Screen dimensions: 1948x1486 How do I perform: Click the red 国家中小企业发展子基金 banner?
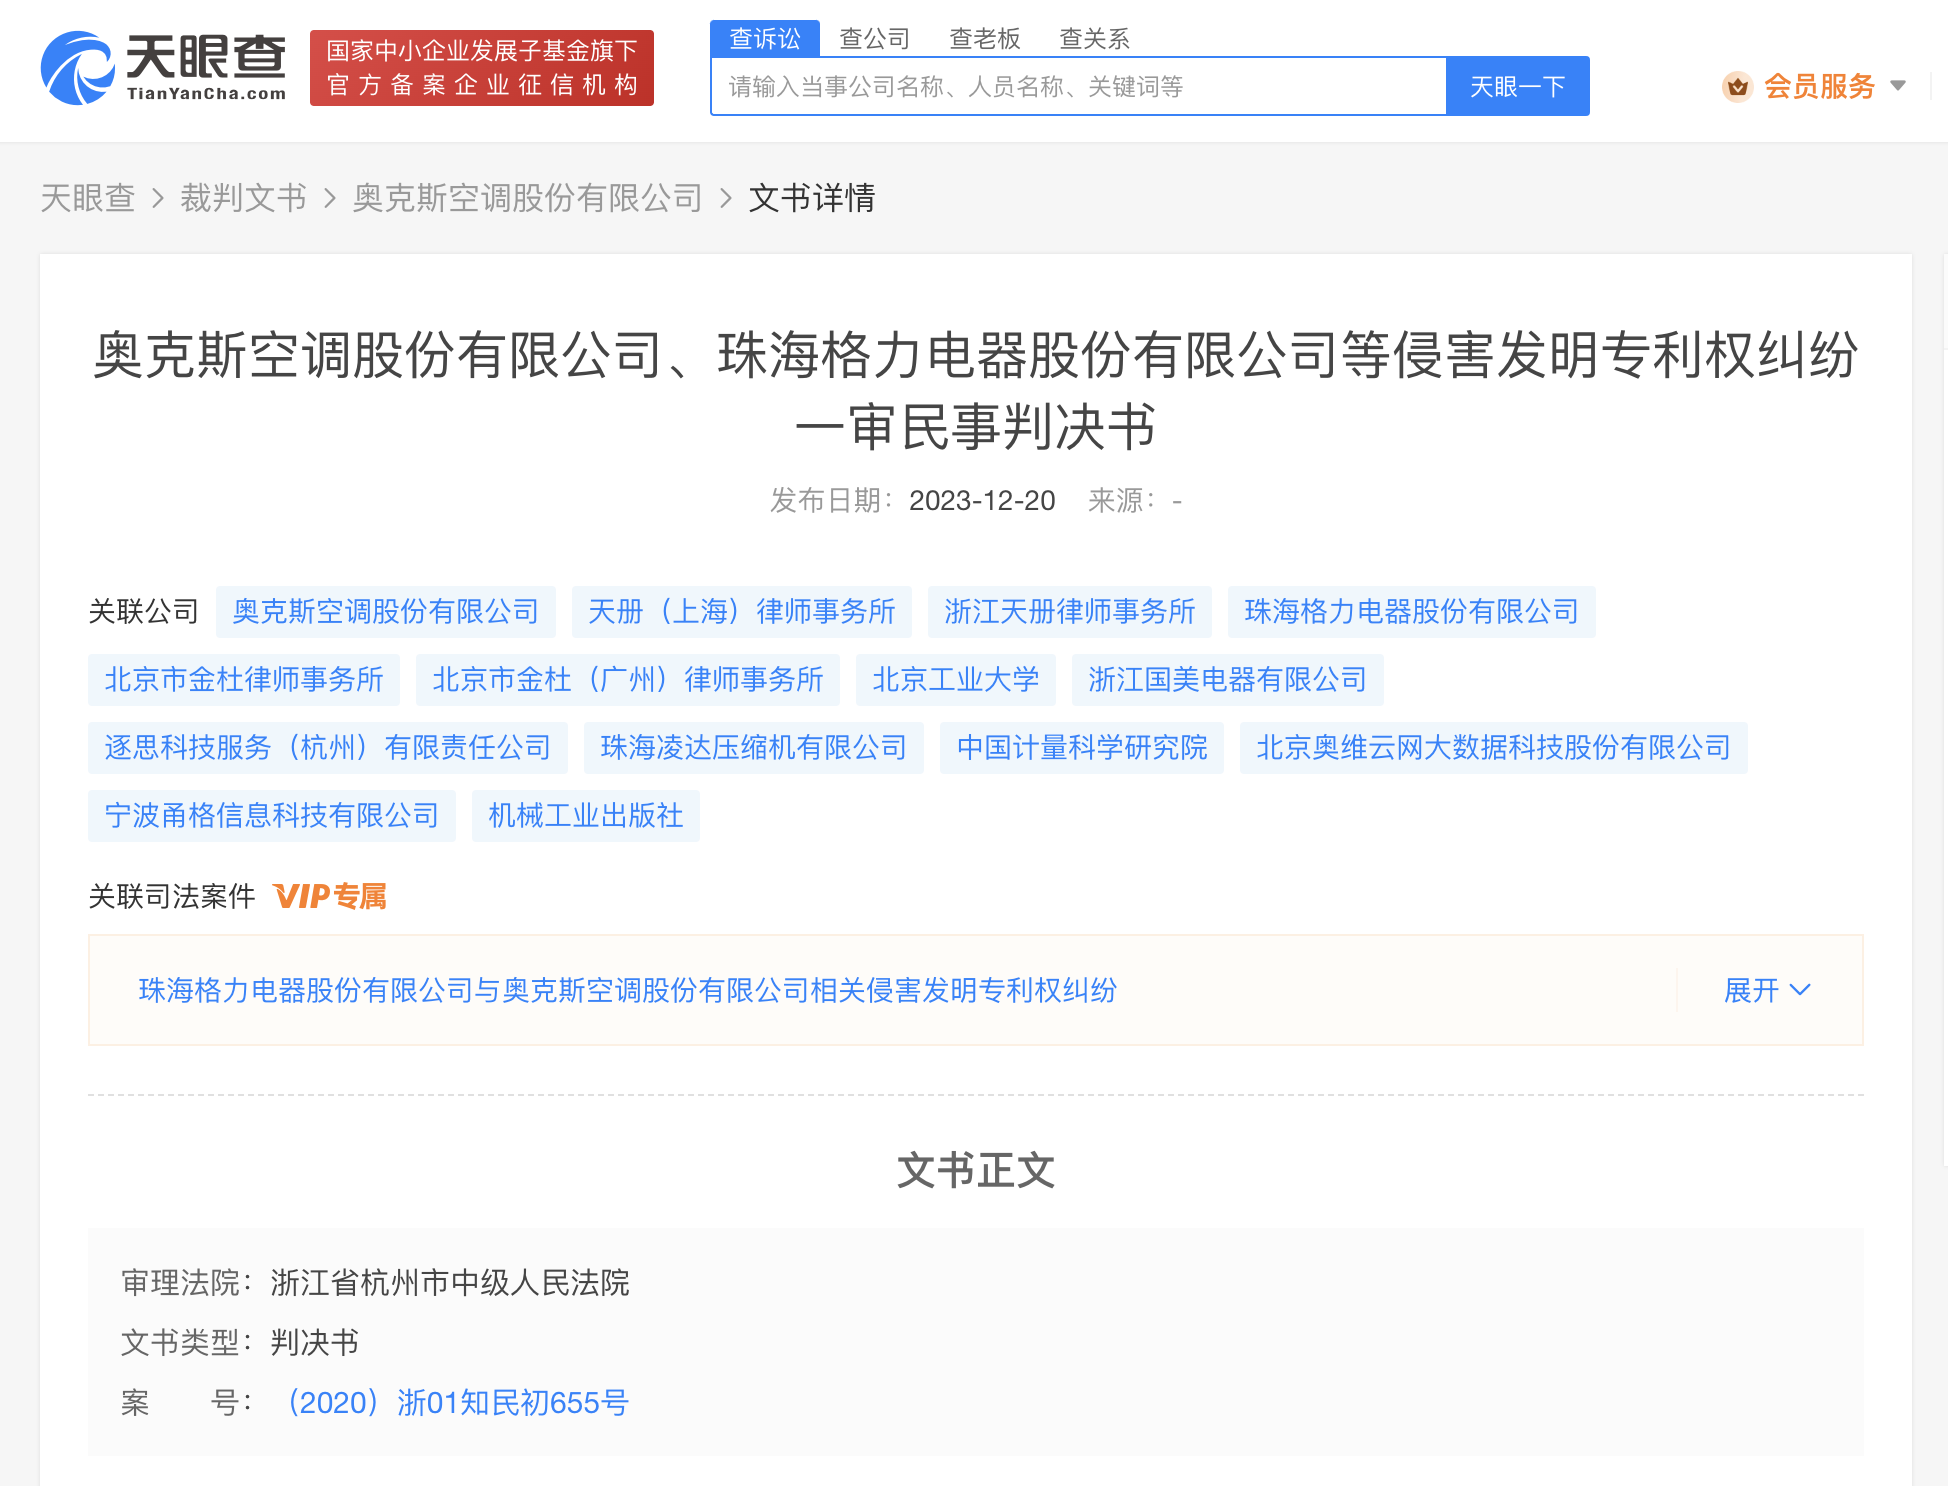coord(482,68)
